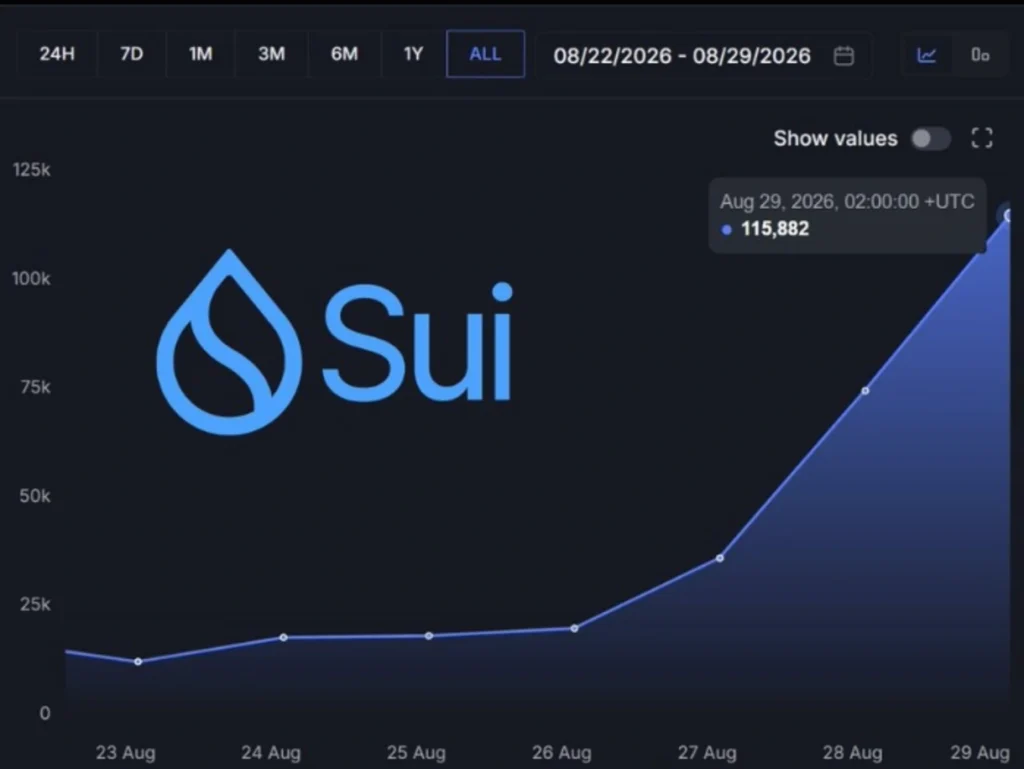Image resolution: width=1024 pixels, height=769 pixels.
Task: Click the 50k axis label
Action: [35, 496]
